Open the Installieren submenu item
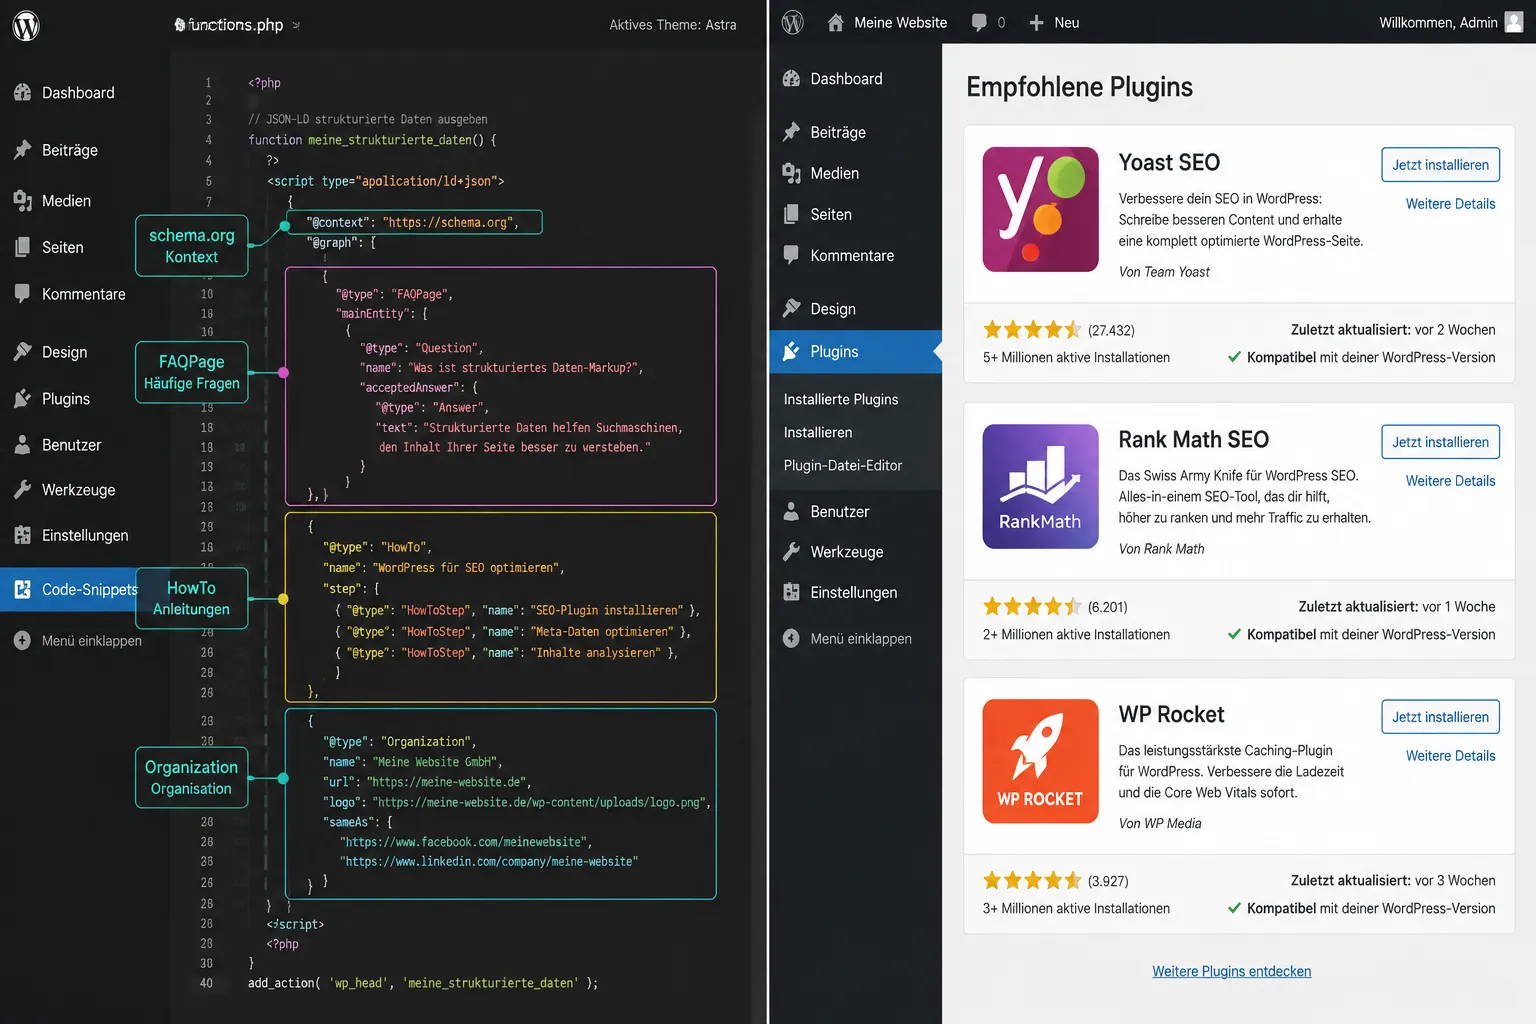The height and width of the screenshot is (1024, 1536). click(818, 432)
